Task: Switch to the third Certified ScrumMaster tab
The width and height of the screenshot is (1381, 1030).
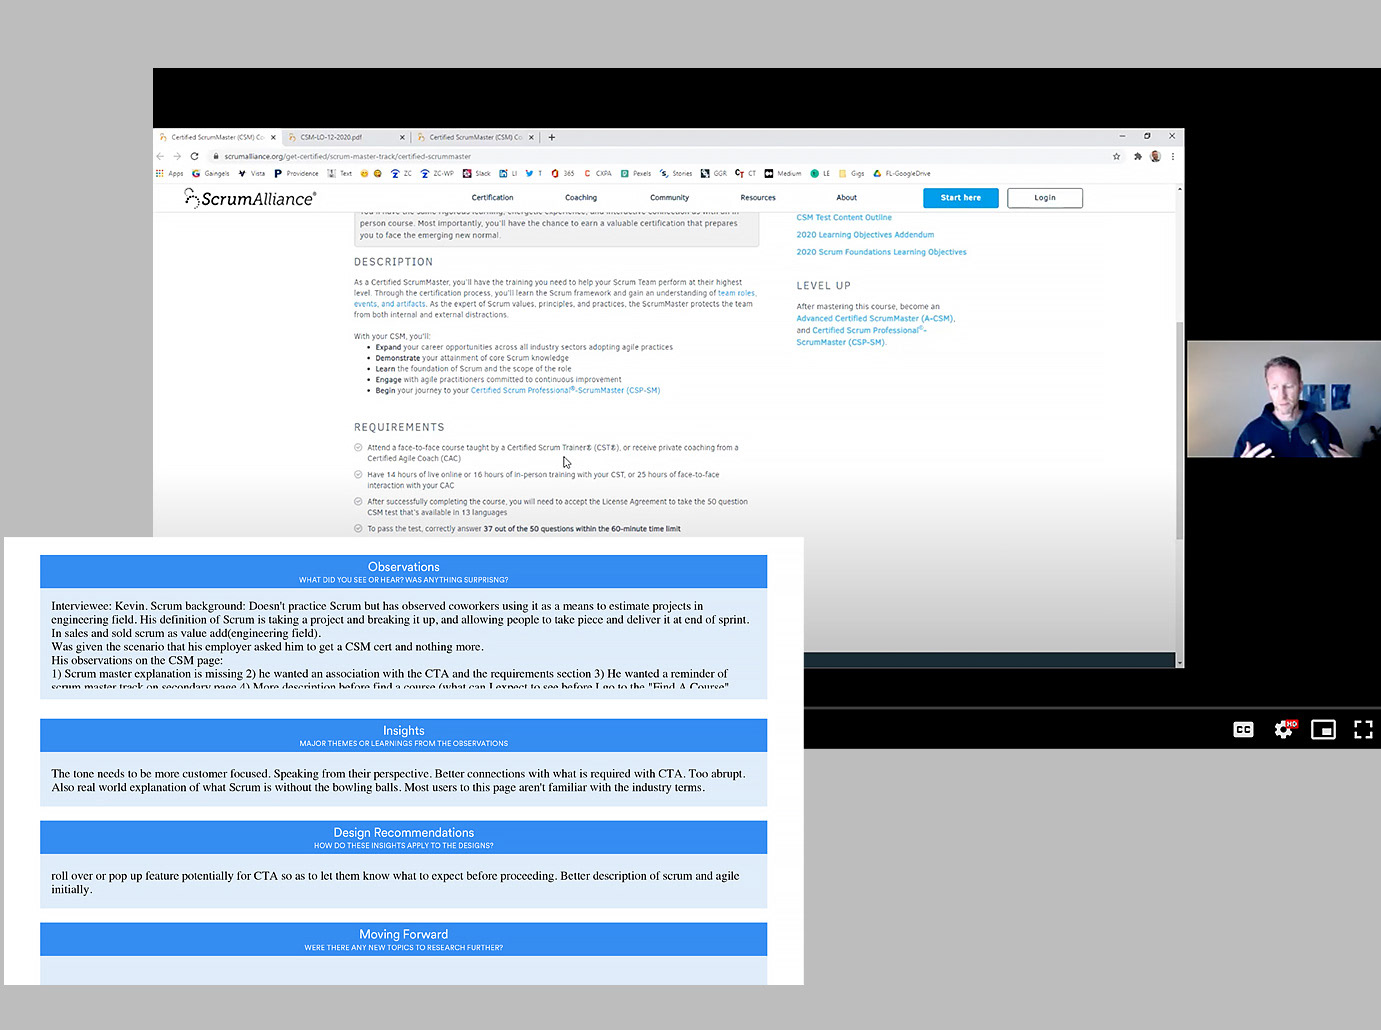Action: [x=474, y=137]
